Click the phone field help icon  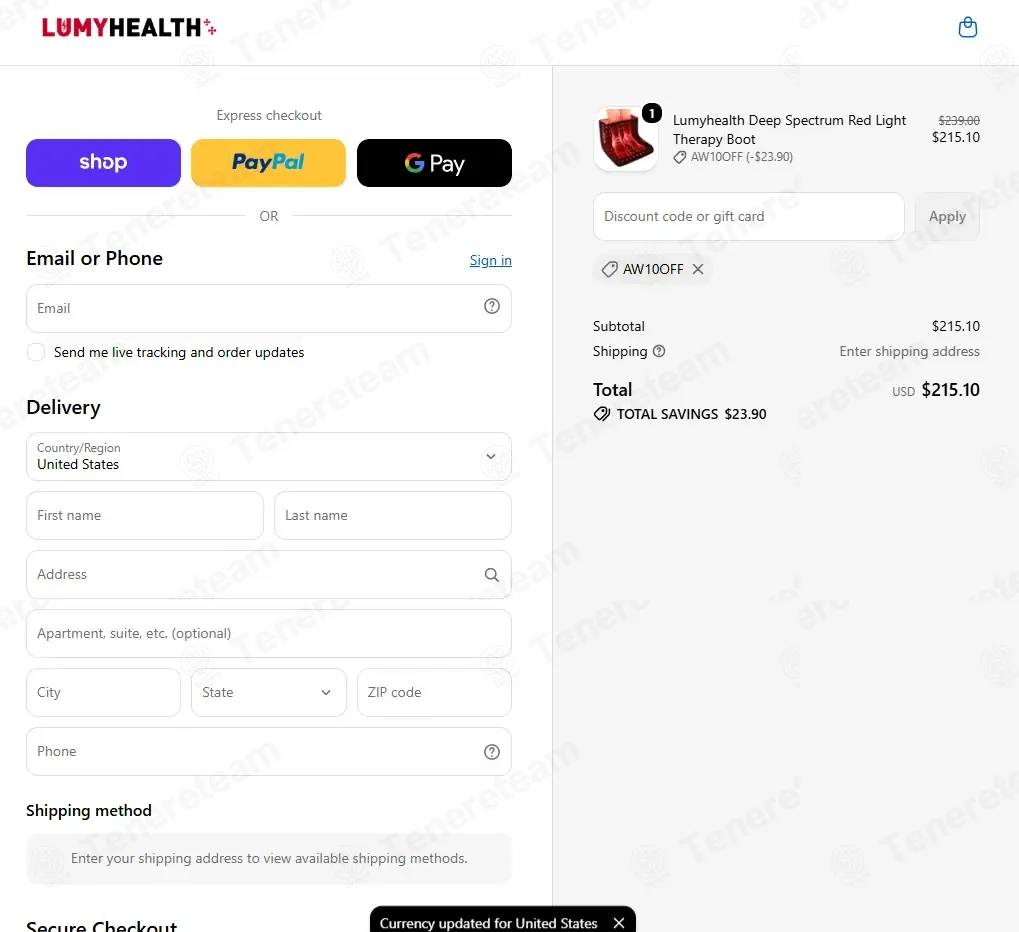492,752
